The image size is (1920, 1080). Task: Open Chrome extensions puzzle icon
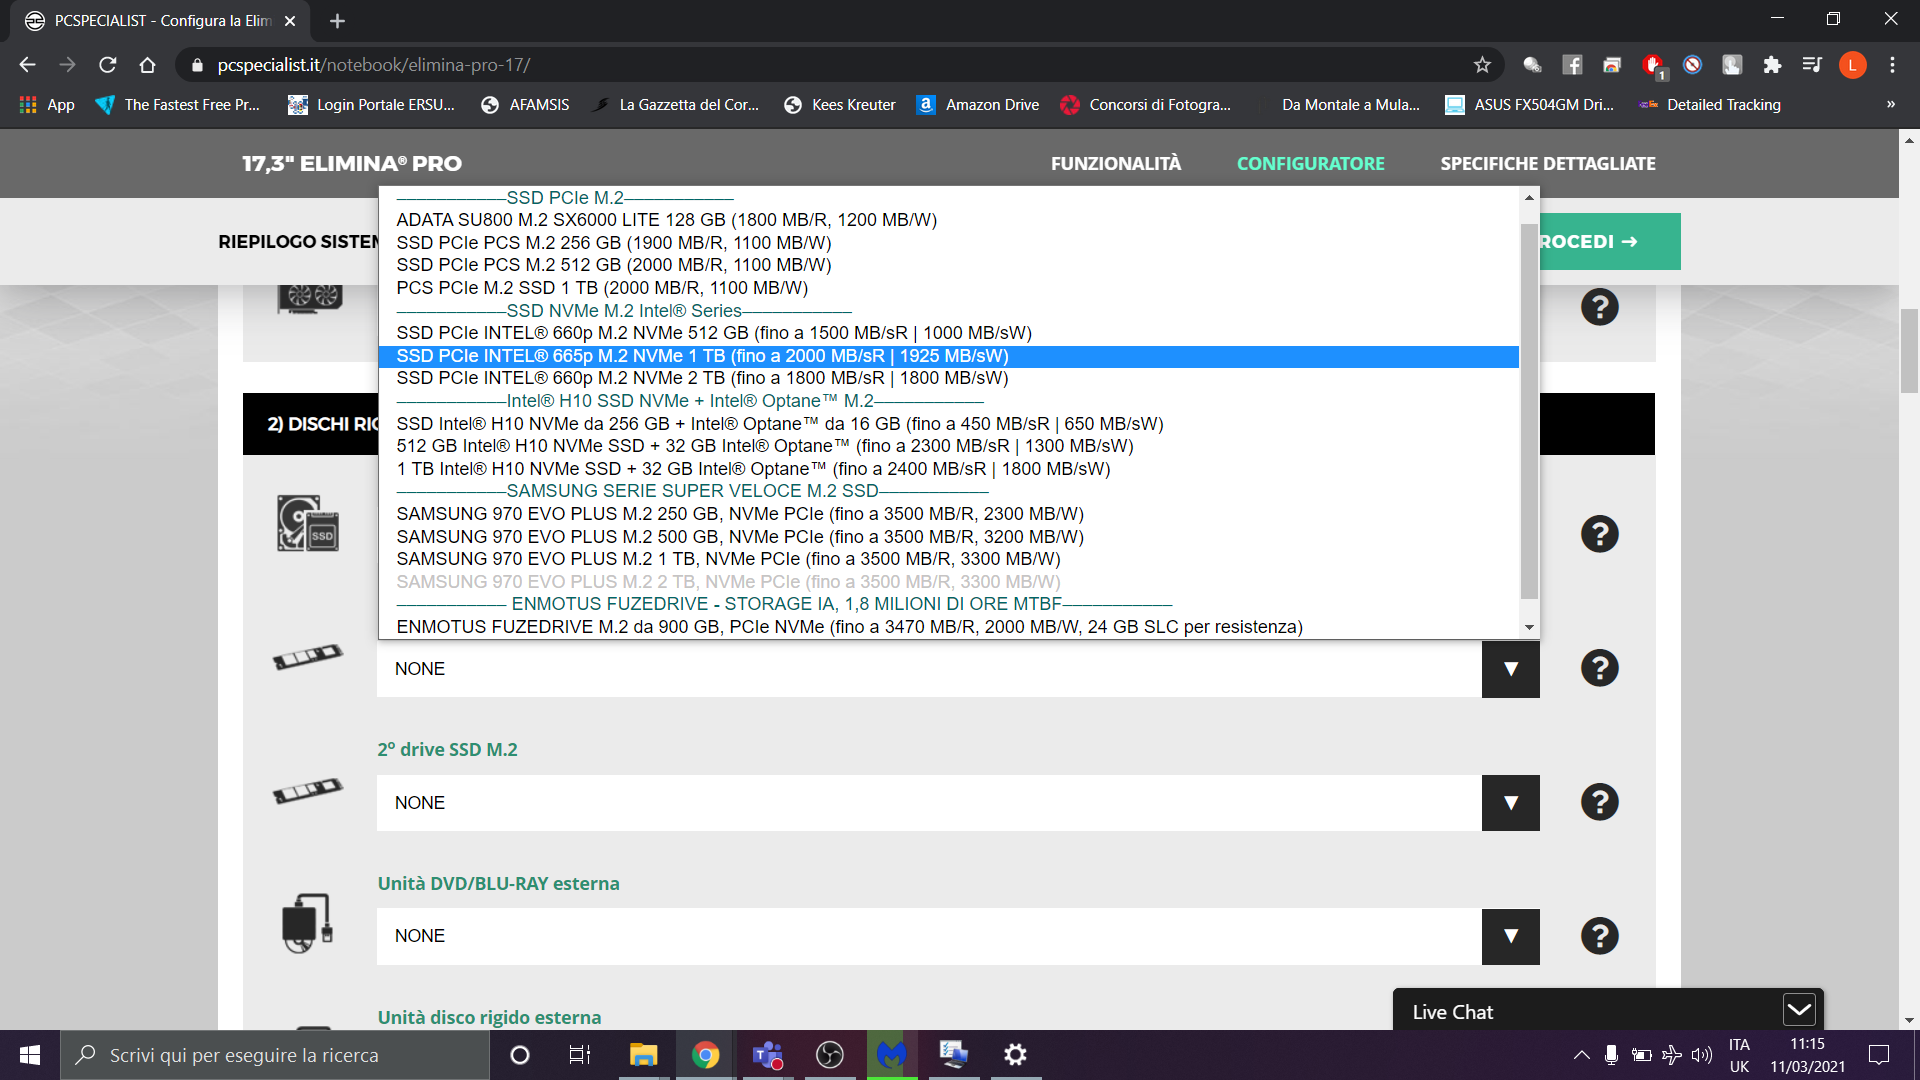1772,65
